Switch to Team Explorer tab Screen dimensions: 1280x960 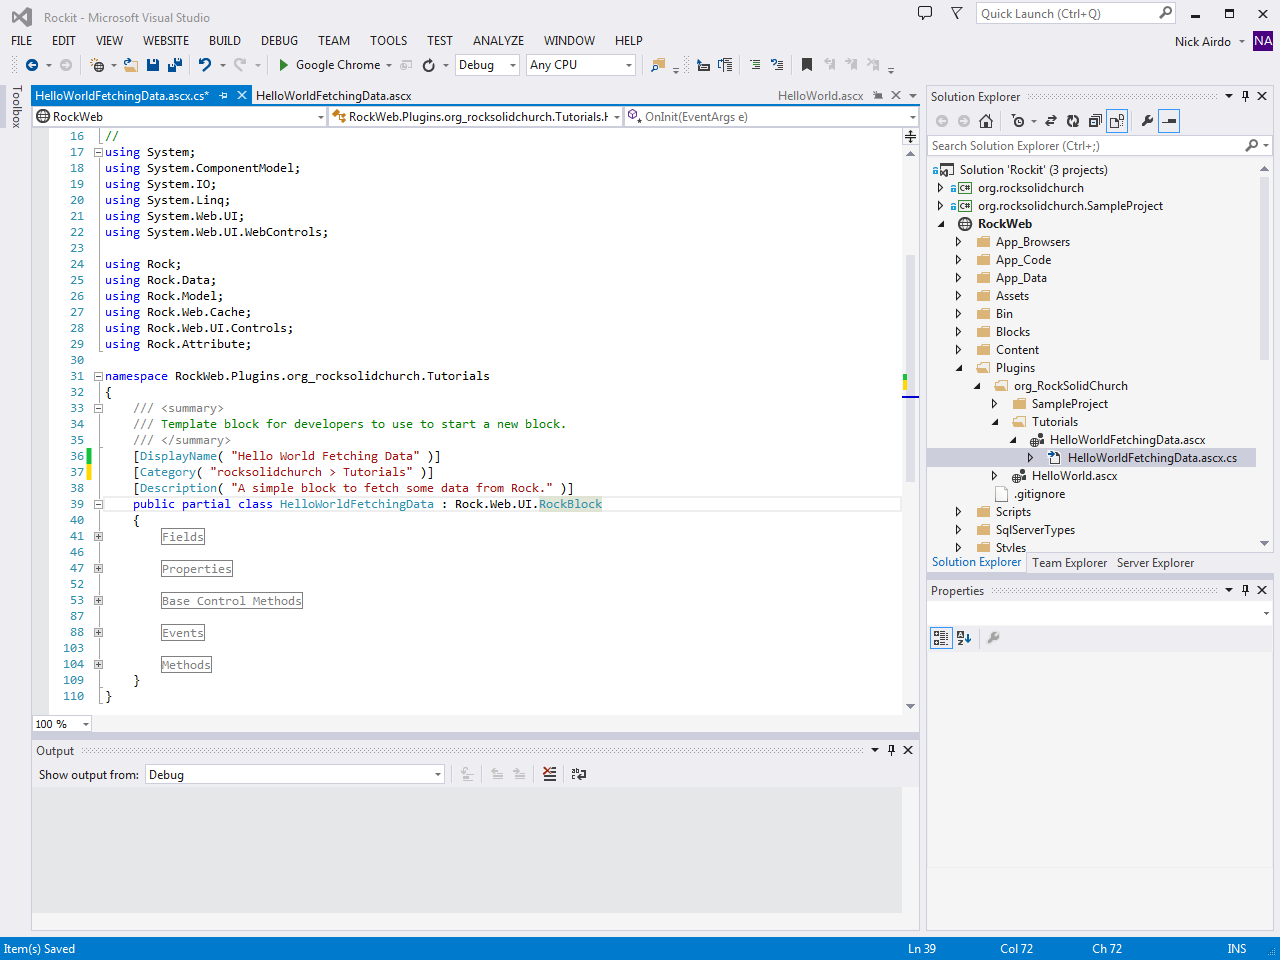click(1069, 563)
